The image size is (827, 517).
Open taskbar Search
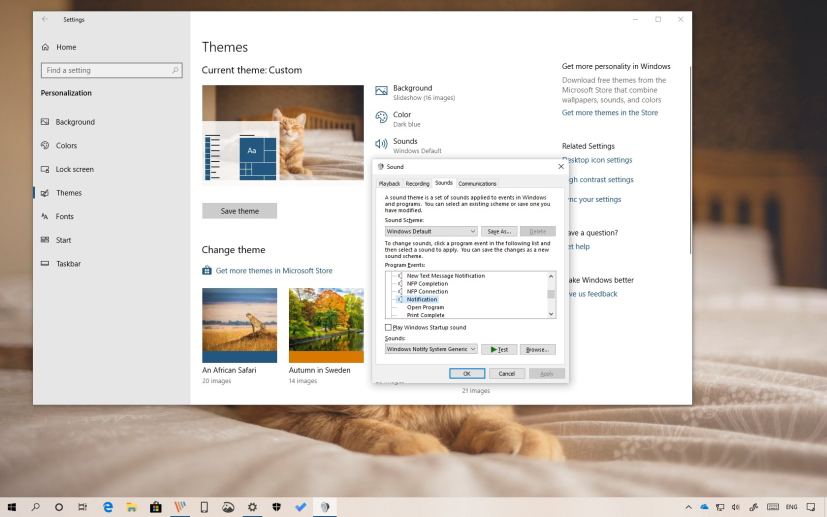[x=35, y=507]
